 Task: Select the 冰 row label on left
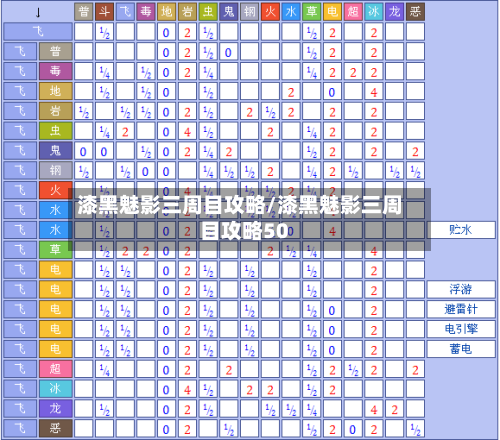tap(55, 389)
